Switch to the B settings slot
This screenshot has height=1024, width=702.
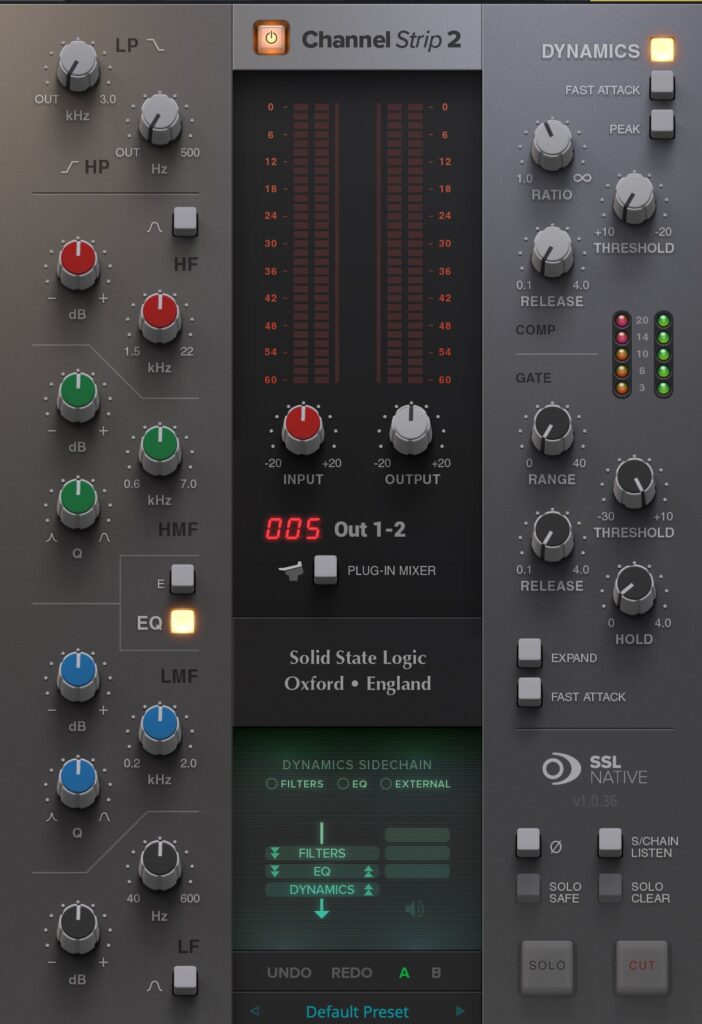436,972
